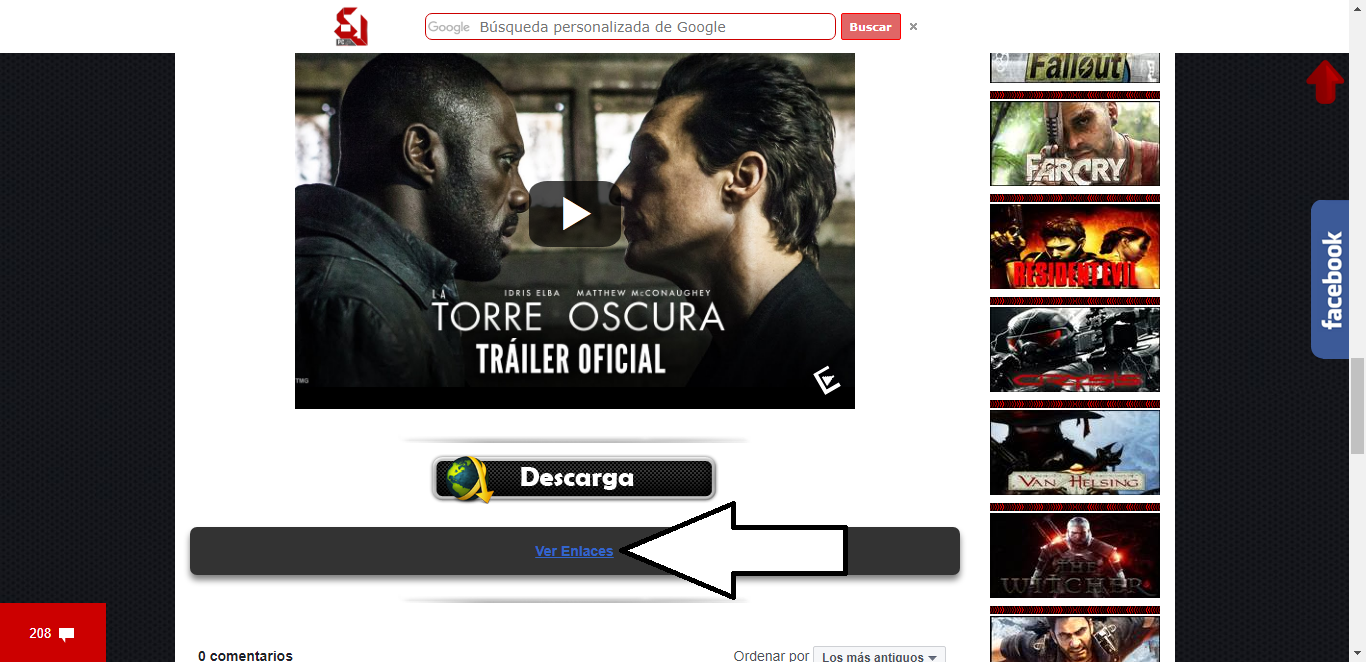Click the site logo in the header

pyautogui.click(x=351, y=26)
